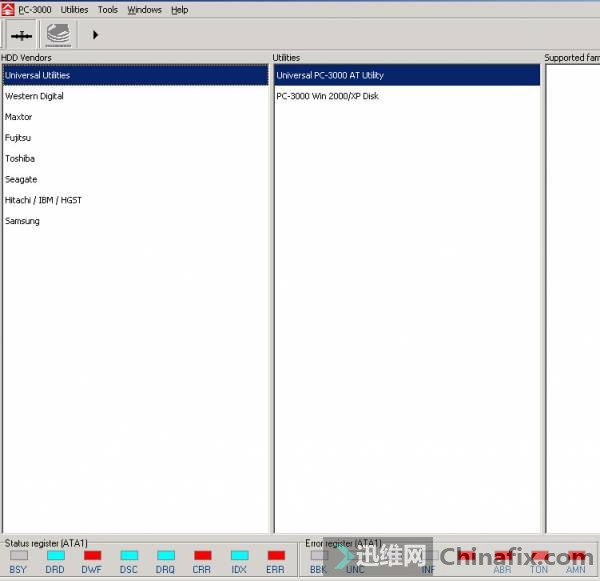Open the Windows menu
Screen dimensions: 600x581
click(x=144, y=10)
